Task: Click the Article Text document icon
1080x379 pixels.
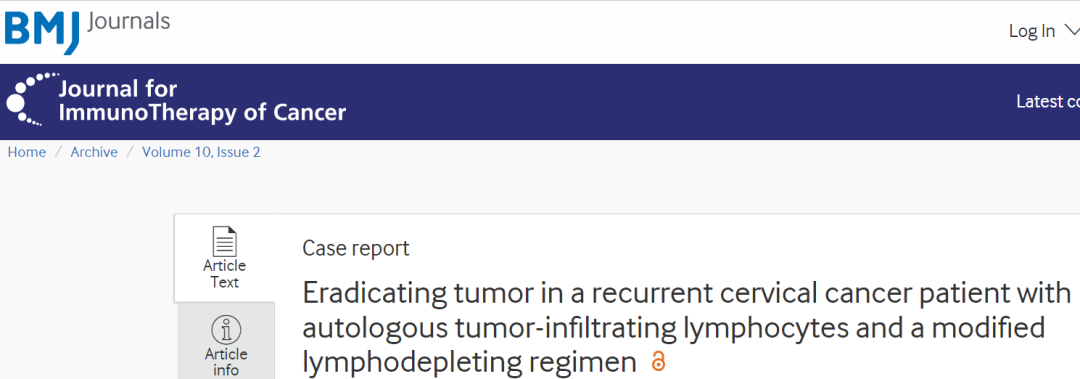Action: [225, 242]
